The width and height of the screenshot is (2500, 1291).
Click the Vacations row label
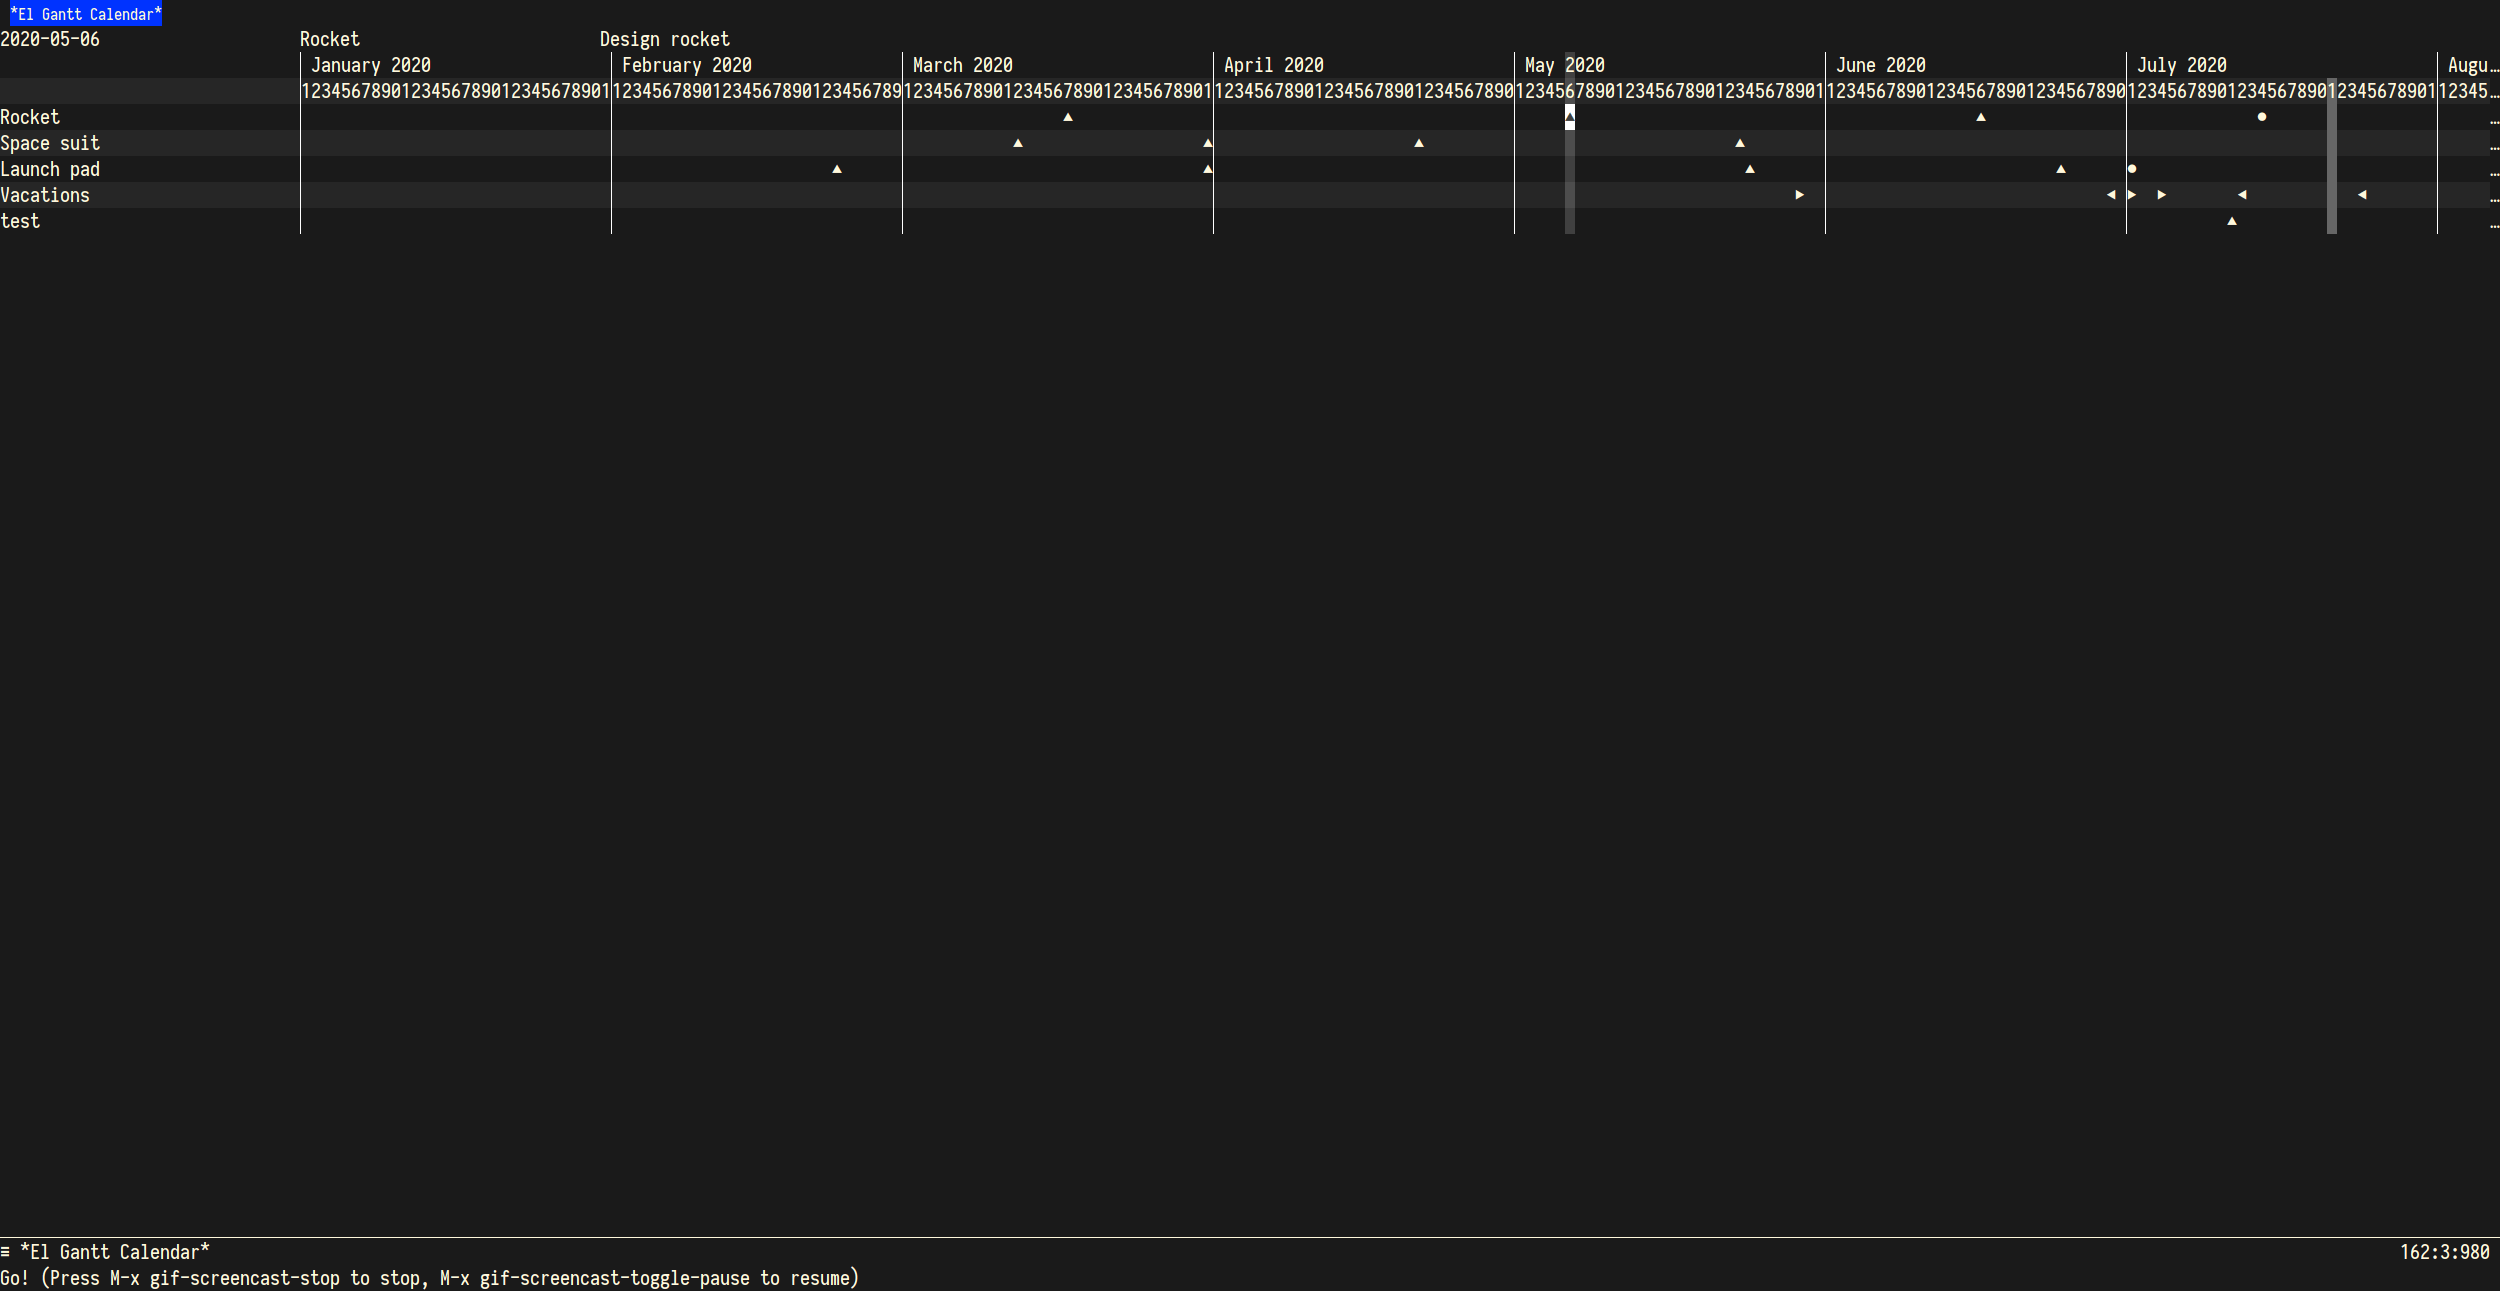pyautogui.click(x=45, y=195)
